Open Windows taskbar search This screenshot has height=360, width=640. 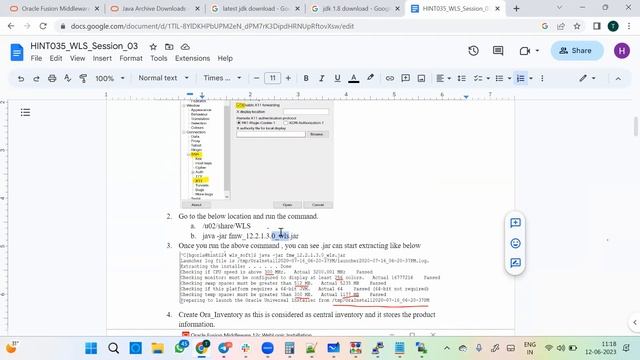pos(113,348)
